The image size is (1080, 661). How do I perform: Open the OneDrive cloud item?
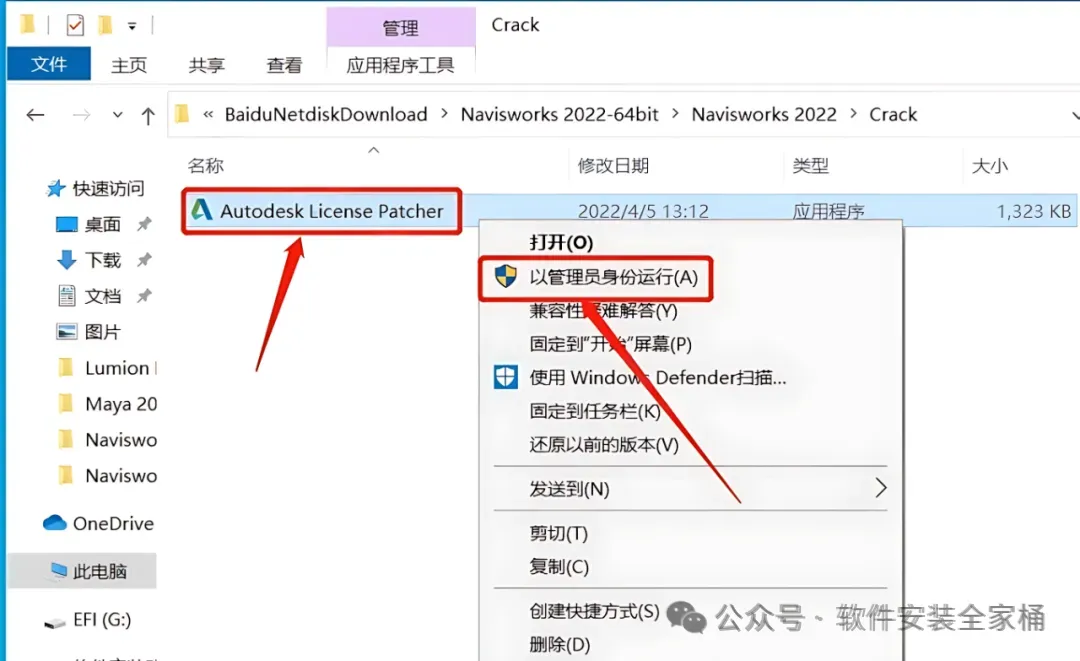98,524
